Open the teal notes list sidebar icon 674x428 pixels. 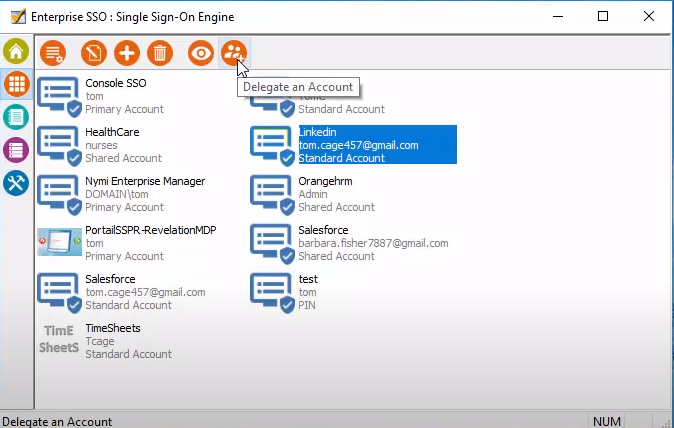(16, 117)
